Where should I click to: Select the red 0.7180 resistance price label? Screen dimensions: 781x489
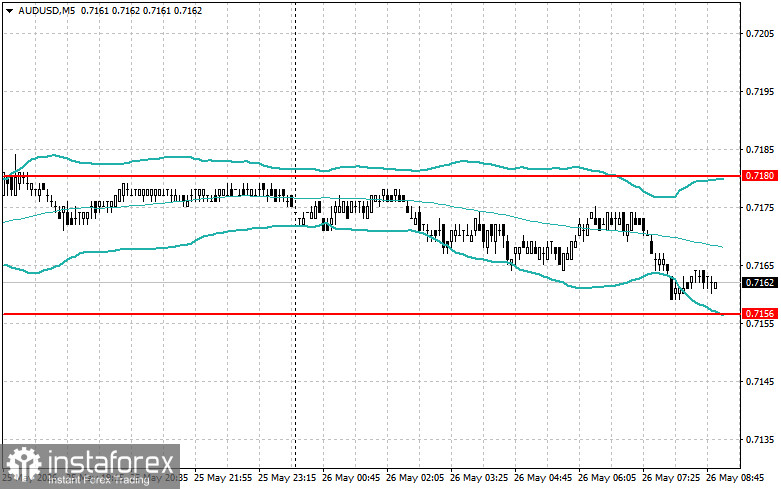click(x=760, y=176)
